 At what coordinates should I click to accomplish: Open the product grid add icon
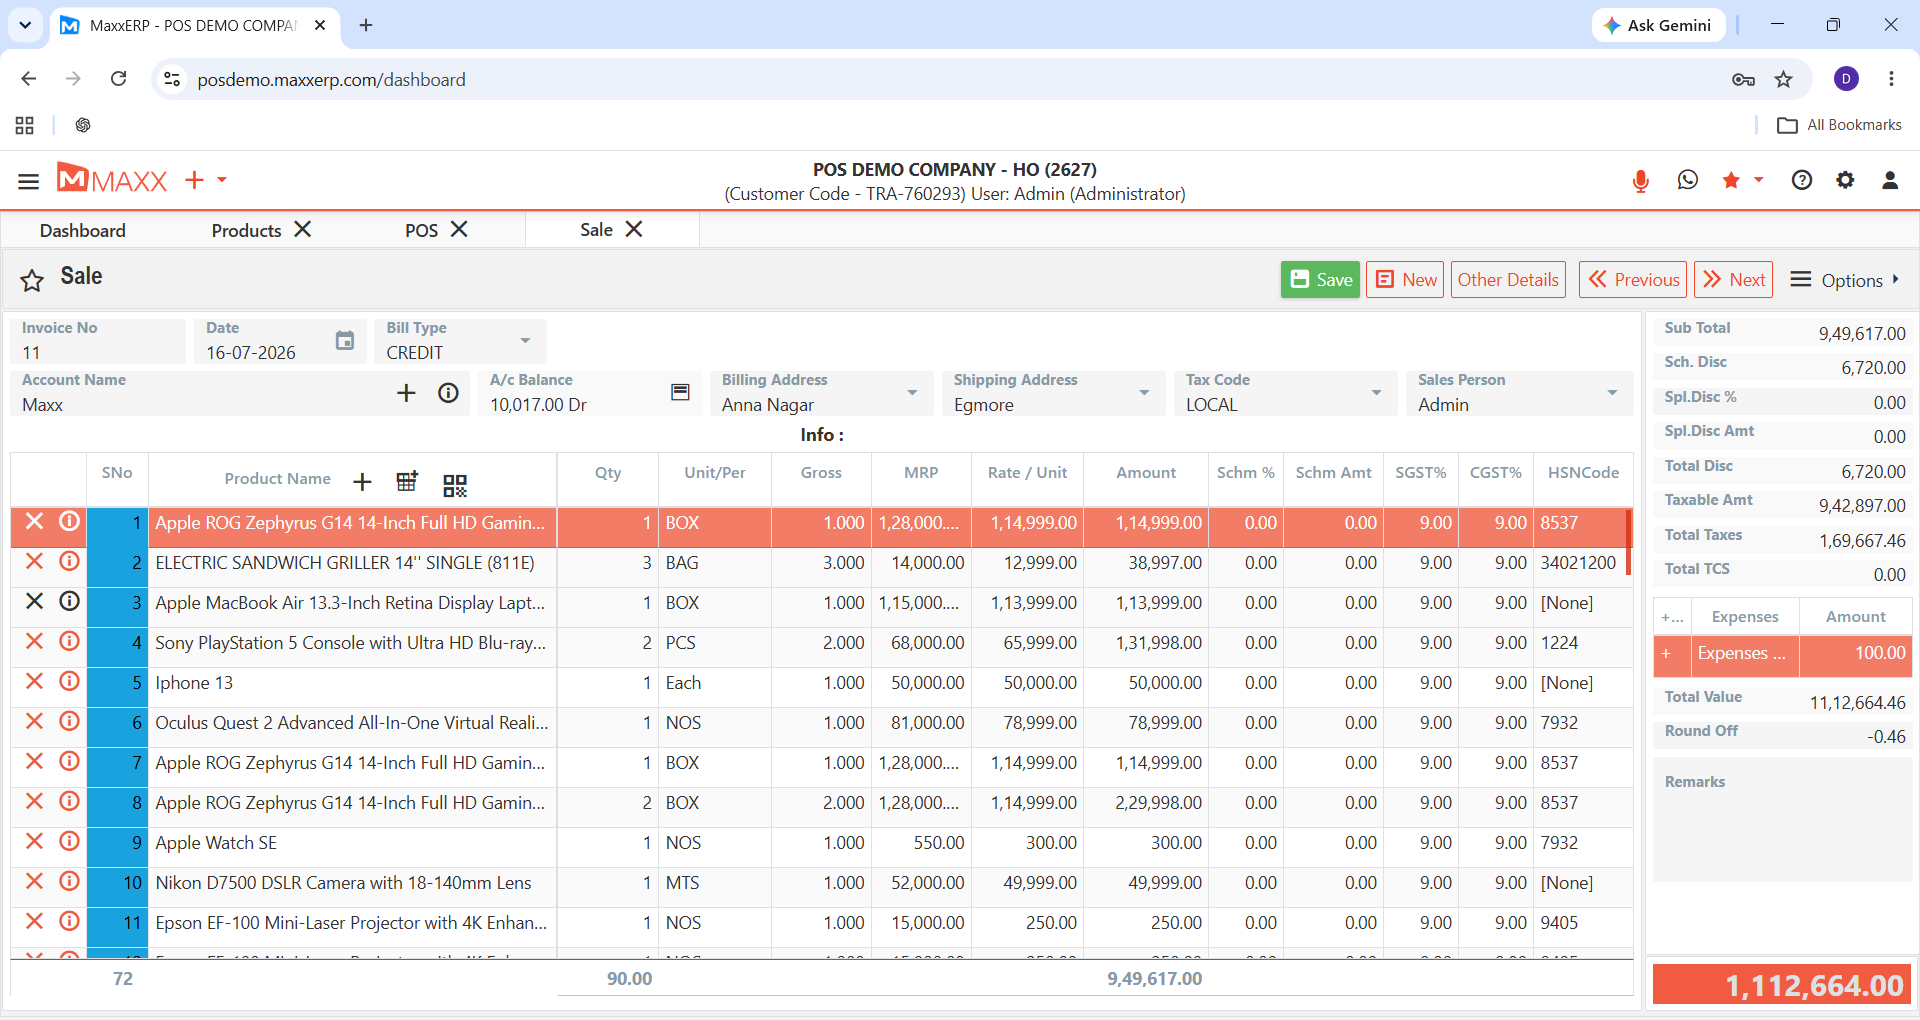[x=407, y=481]
